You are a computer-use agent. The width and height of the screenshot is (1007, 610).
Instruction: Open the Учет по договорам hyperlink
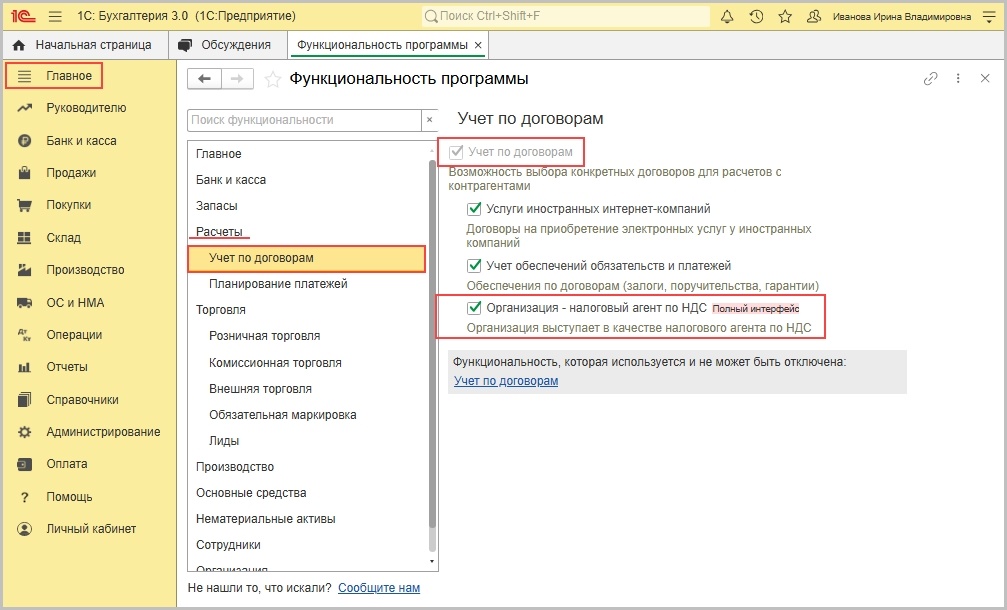[506, 381]
